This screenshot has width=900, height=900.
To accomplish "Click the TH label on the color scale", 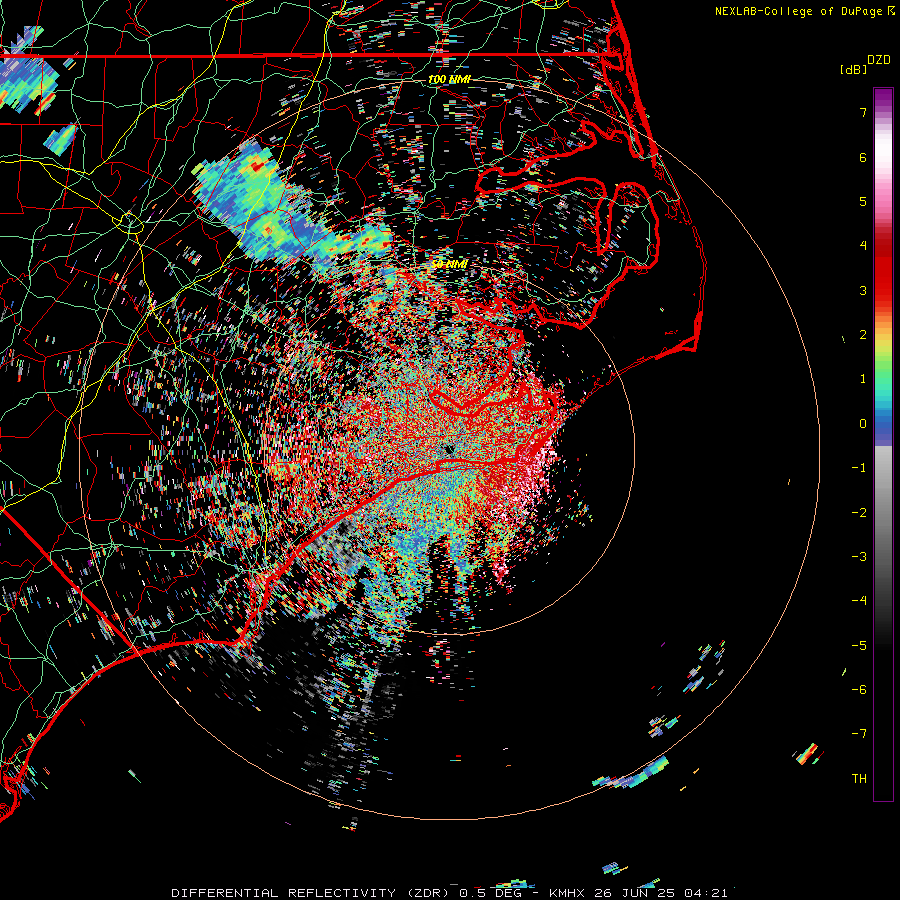I will (859, 778).
